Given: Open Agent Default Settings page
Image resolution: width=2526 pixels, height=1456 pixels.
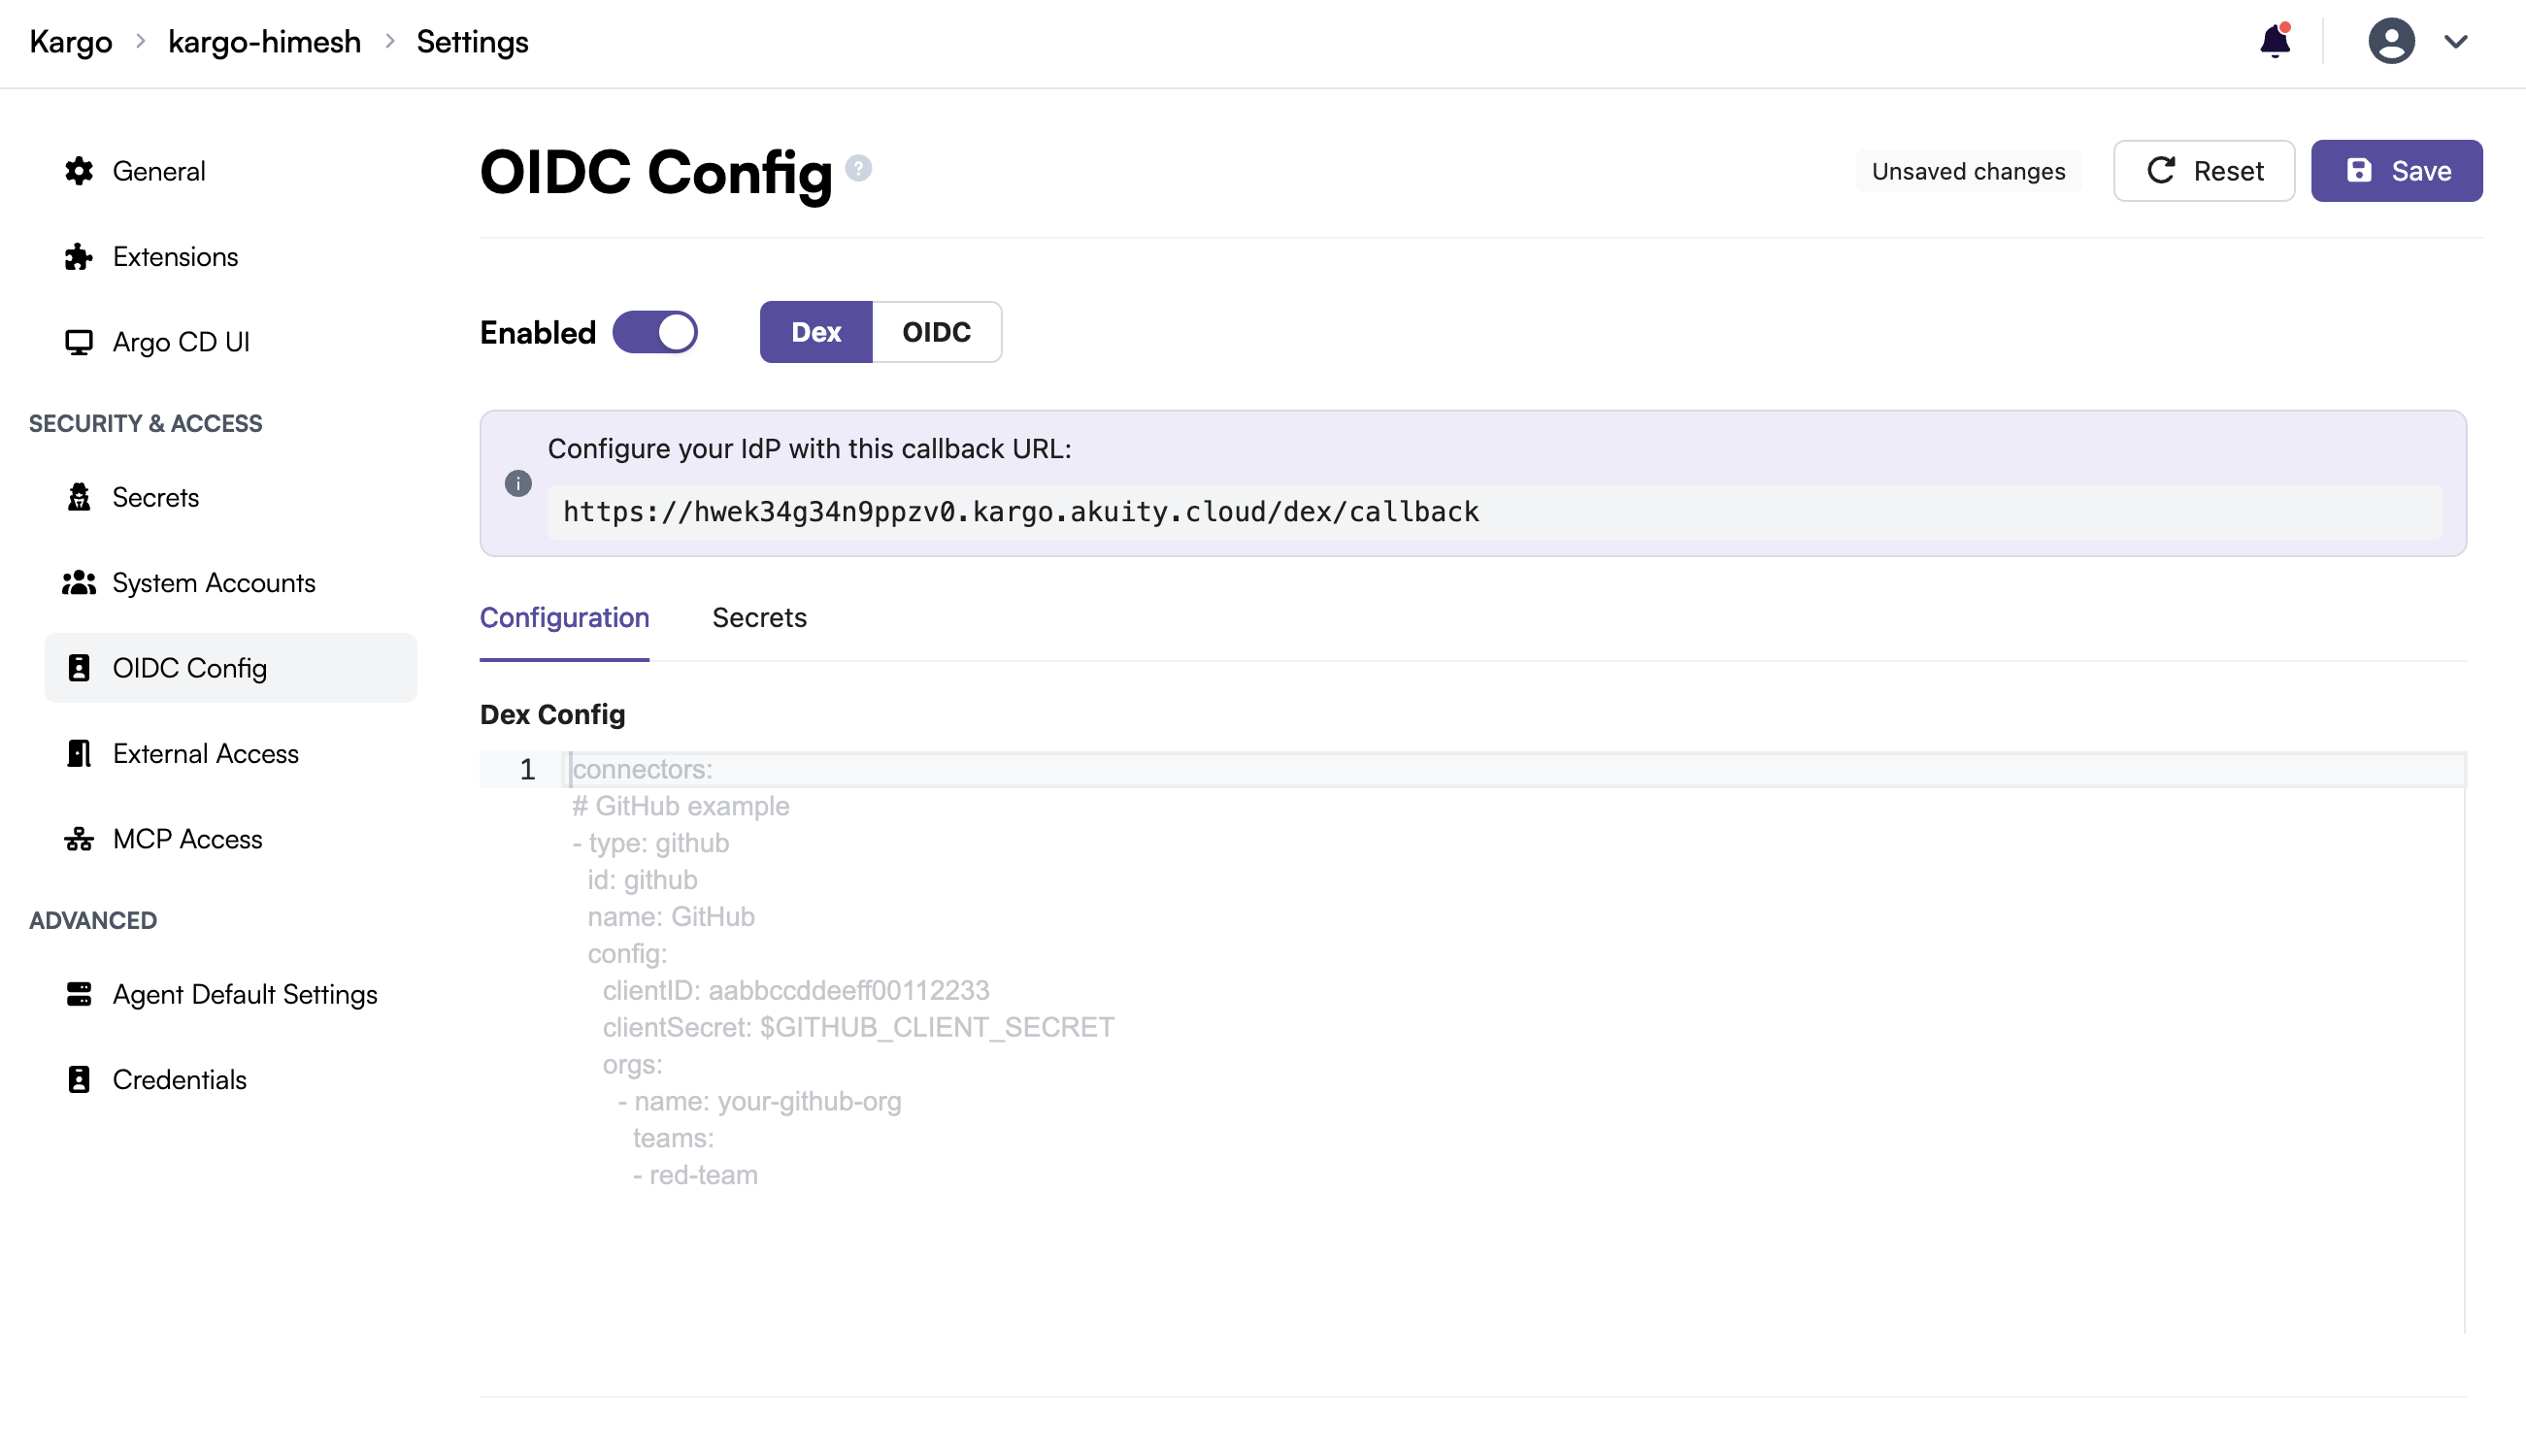Looking at the screenshot, I should point(231,994).
